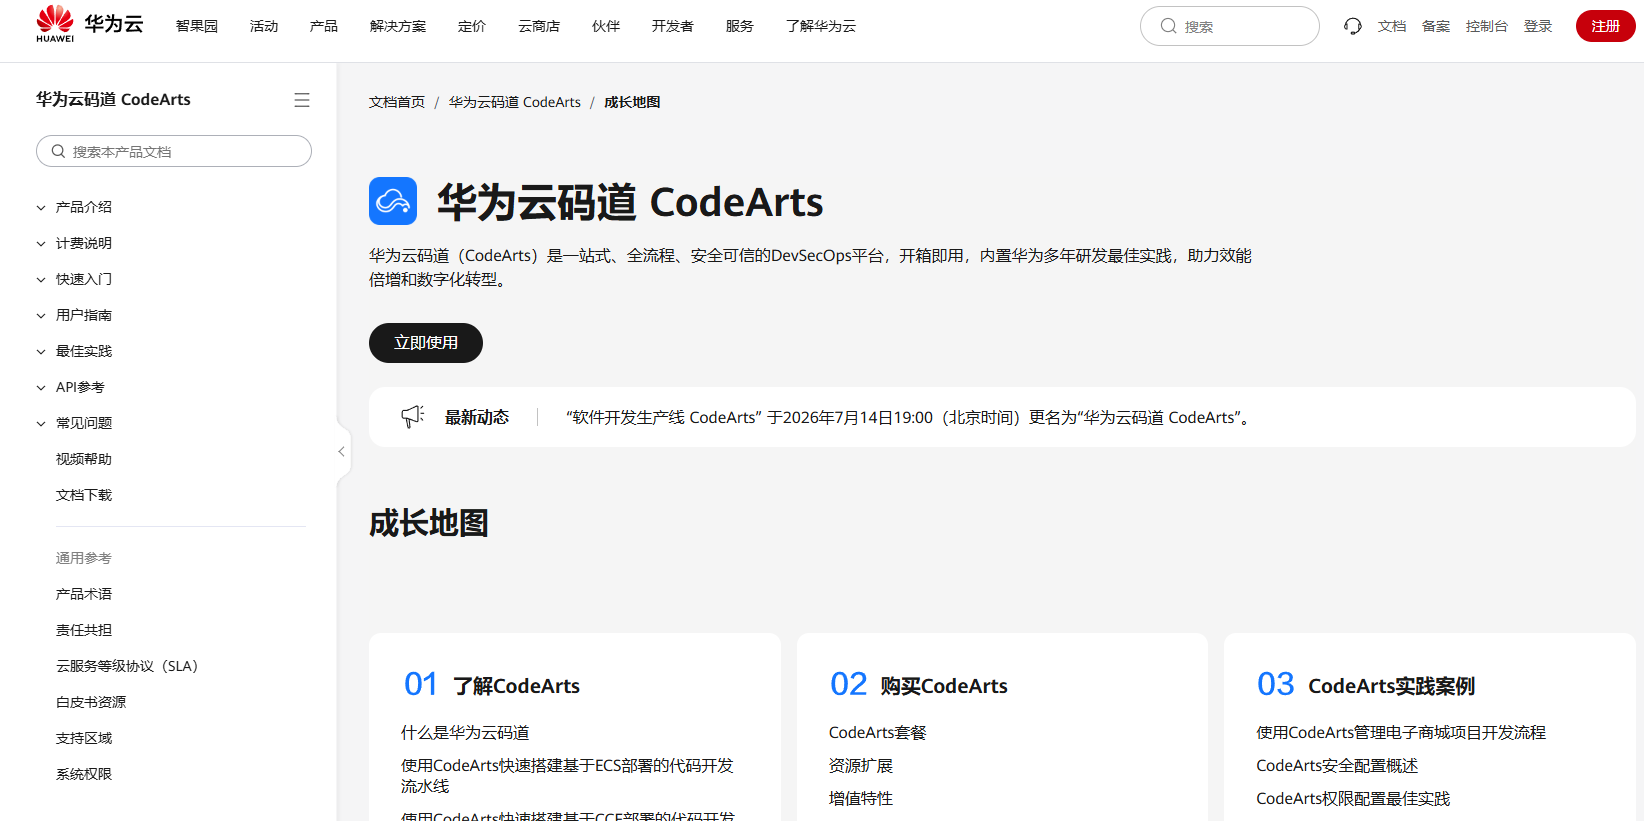Viewport: 1644px width, 821px height.
Task: Open the 了解华为云 menu
Action: [821, 26]
